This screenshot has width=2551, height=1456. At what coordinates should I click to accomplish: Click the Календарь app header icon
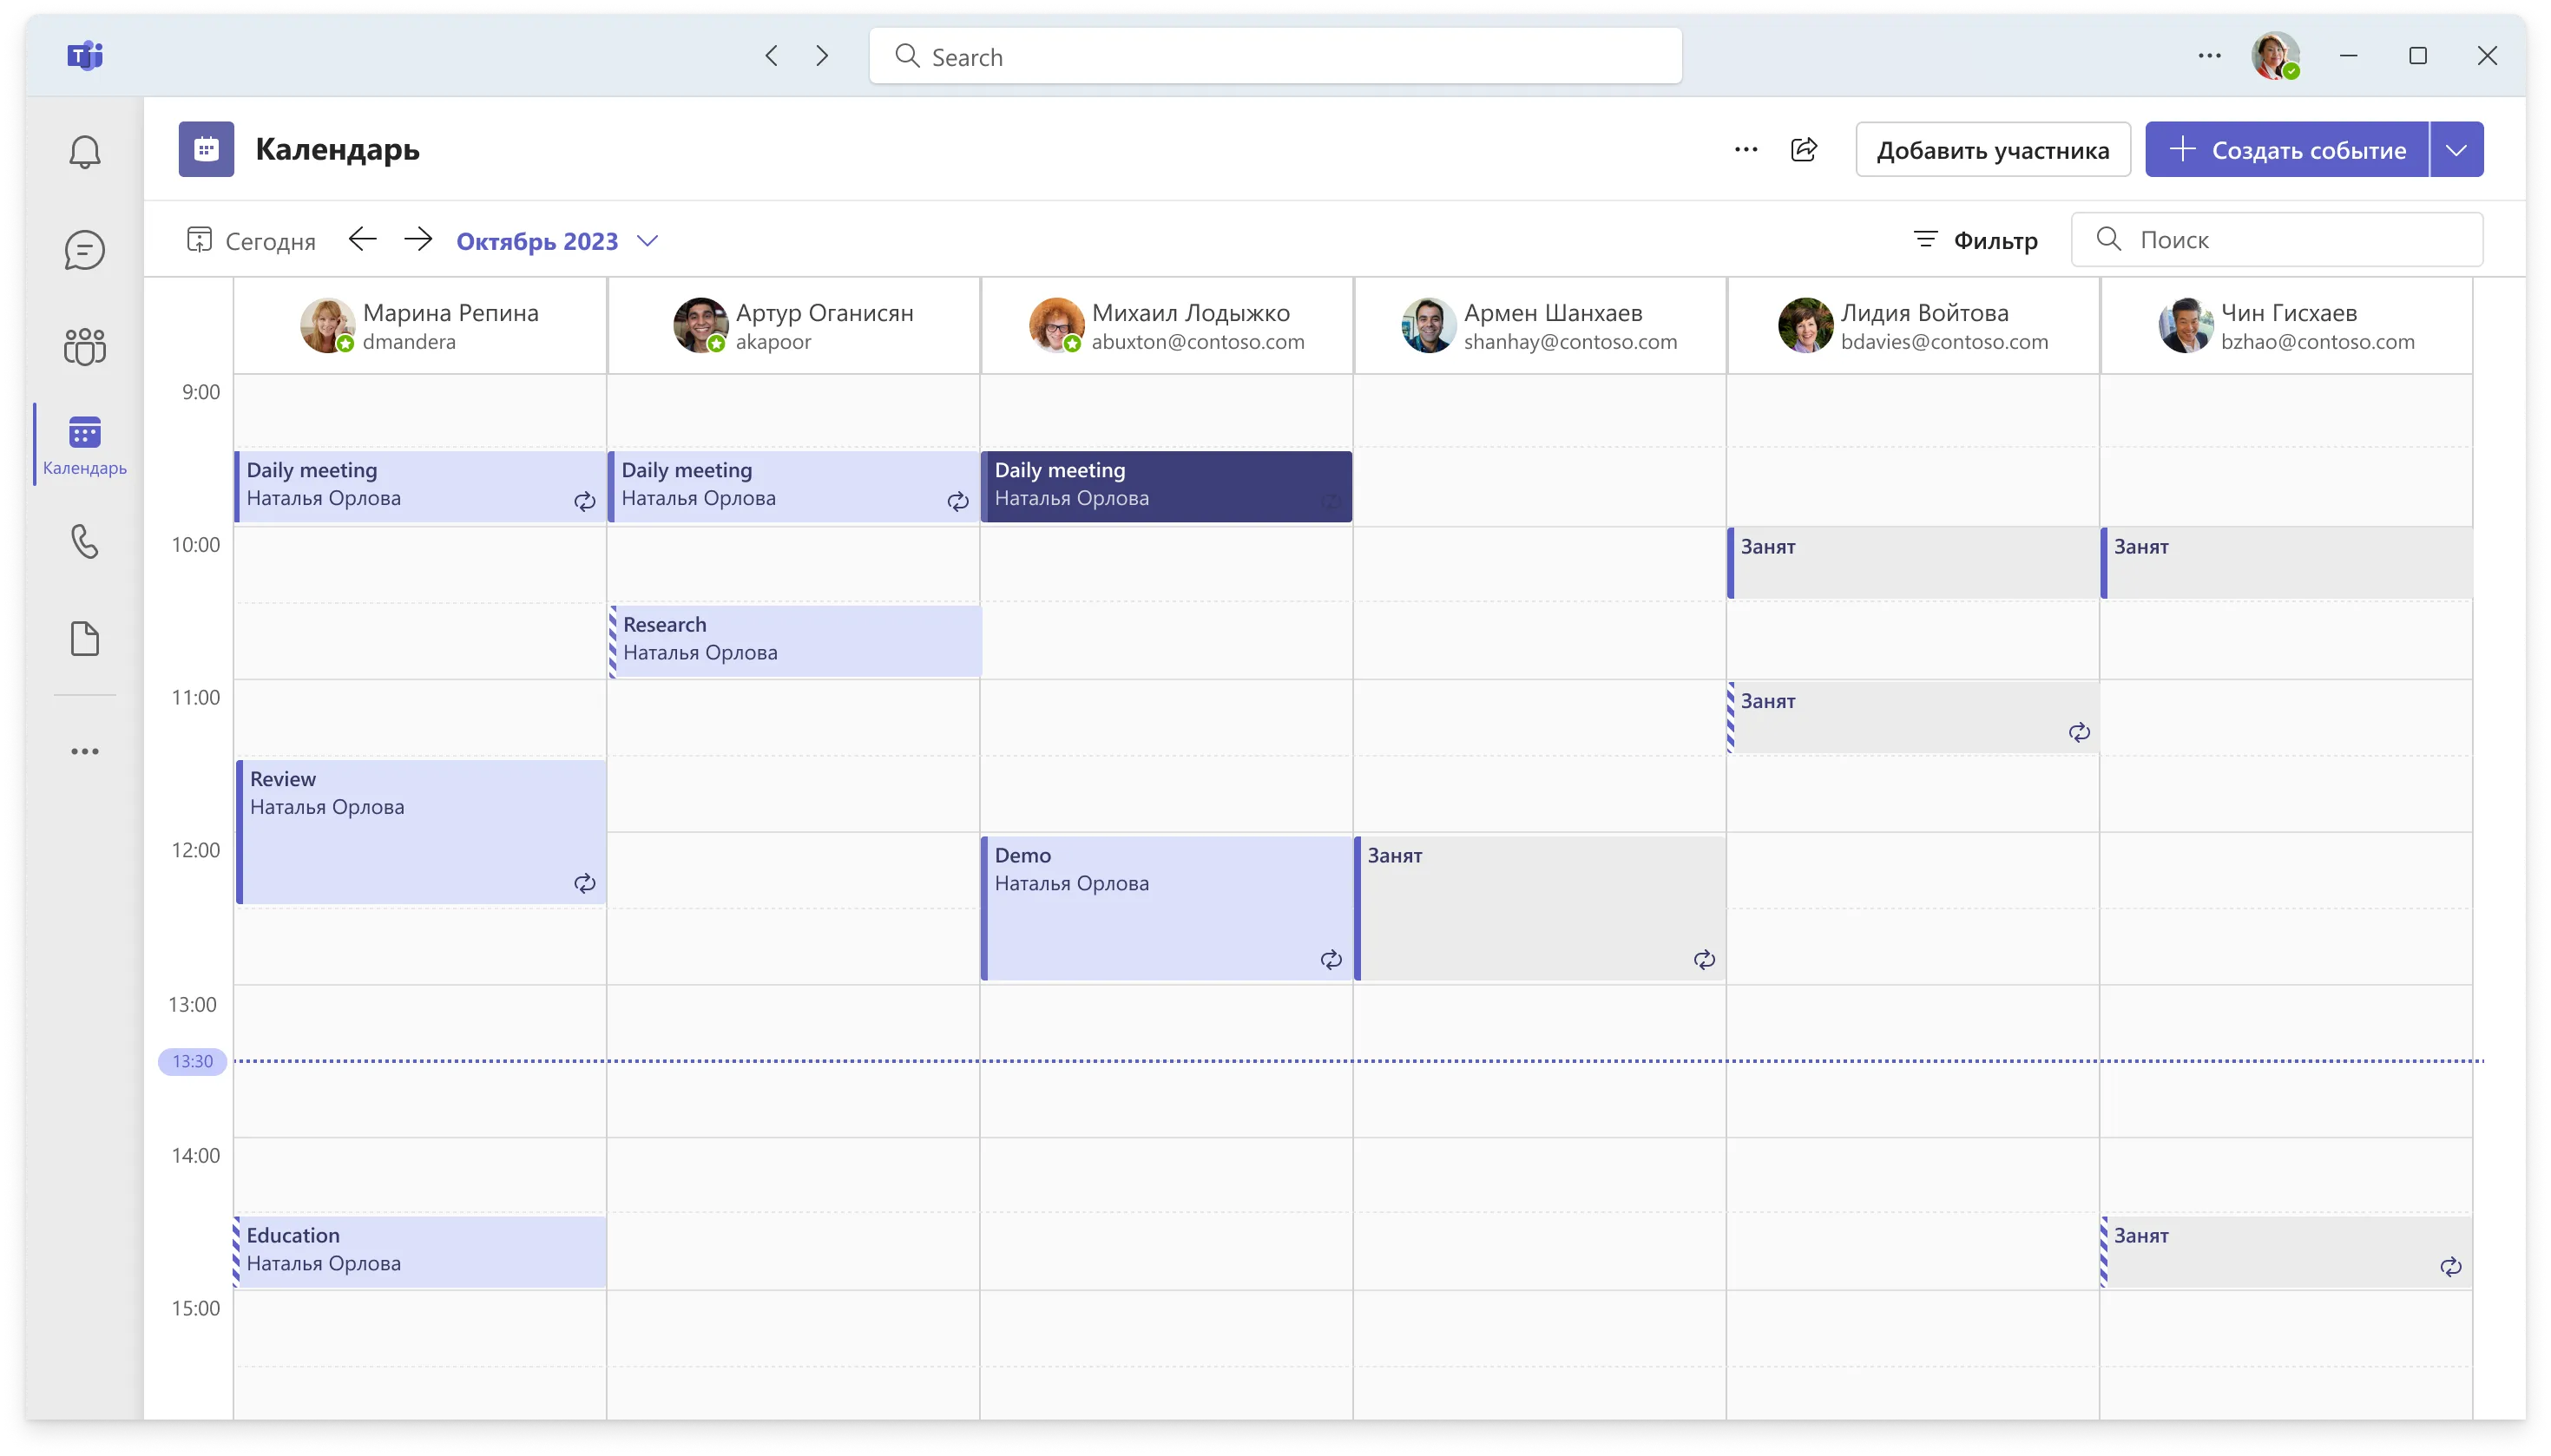click(x=206, y=150)
